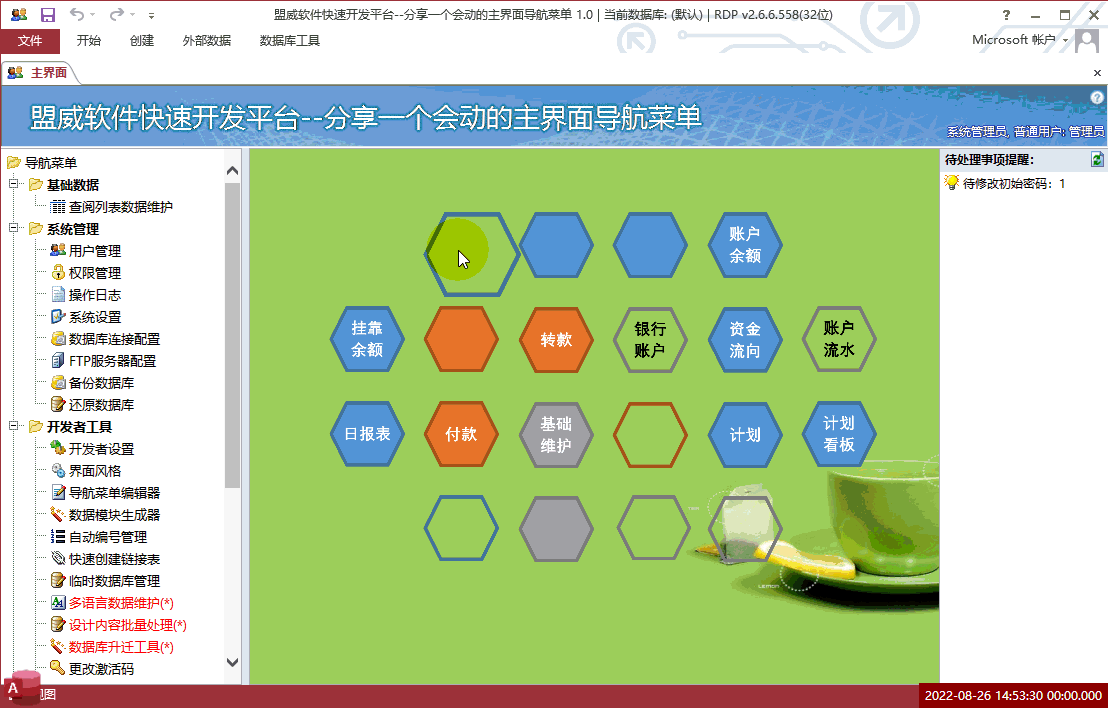Click the 账户余额 hexagon button

[745, 245]
